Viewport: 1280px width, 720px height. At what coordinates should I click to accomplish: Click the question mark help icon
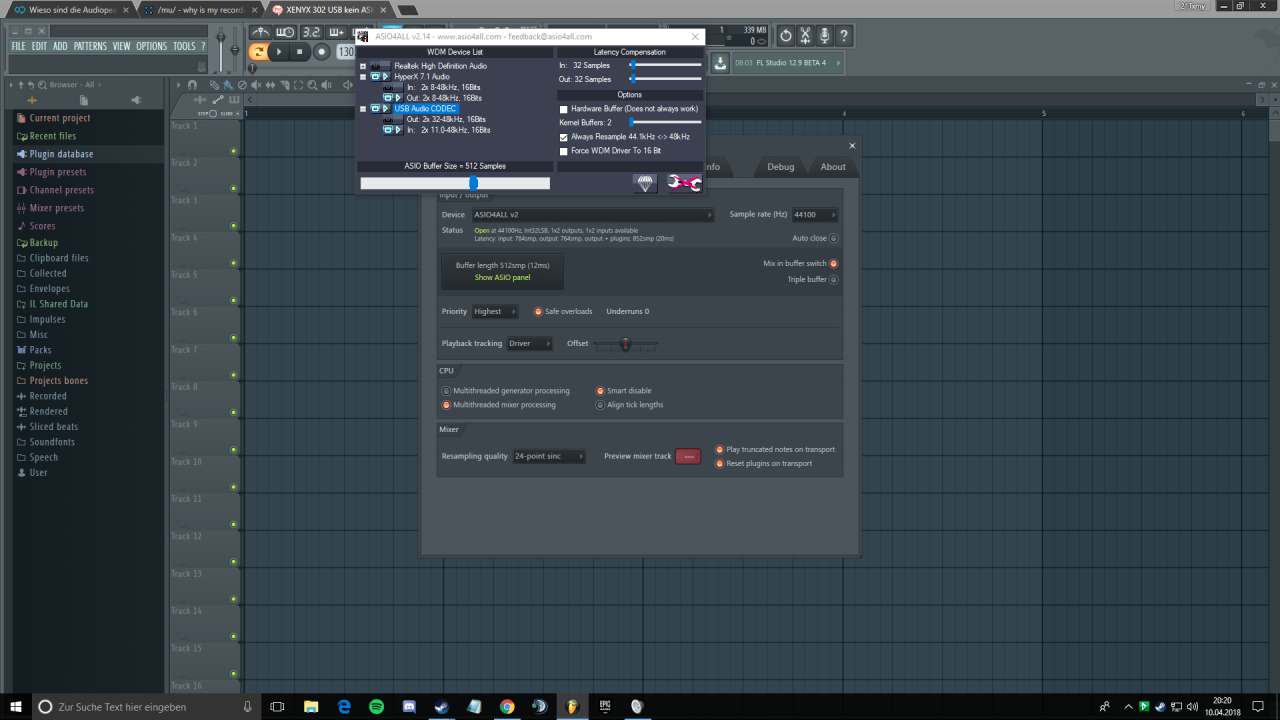click(846, 36)
